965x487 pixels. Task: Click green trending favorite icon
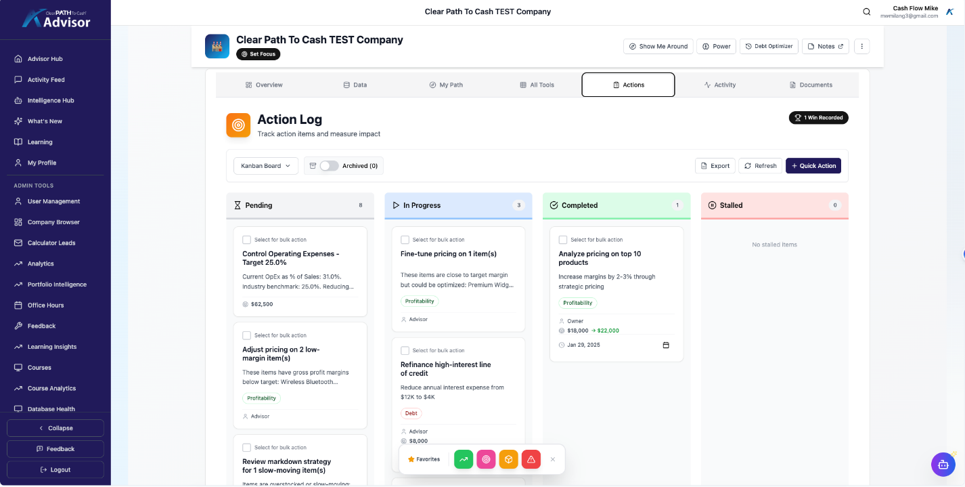click(463, 459)
